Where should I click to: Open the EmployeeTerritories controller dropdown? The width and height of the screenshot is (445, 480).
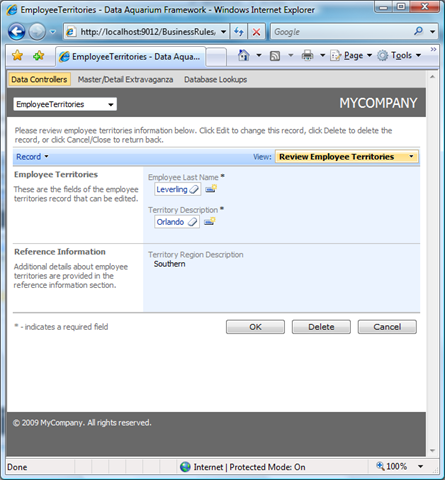click(x=65, y=104)
